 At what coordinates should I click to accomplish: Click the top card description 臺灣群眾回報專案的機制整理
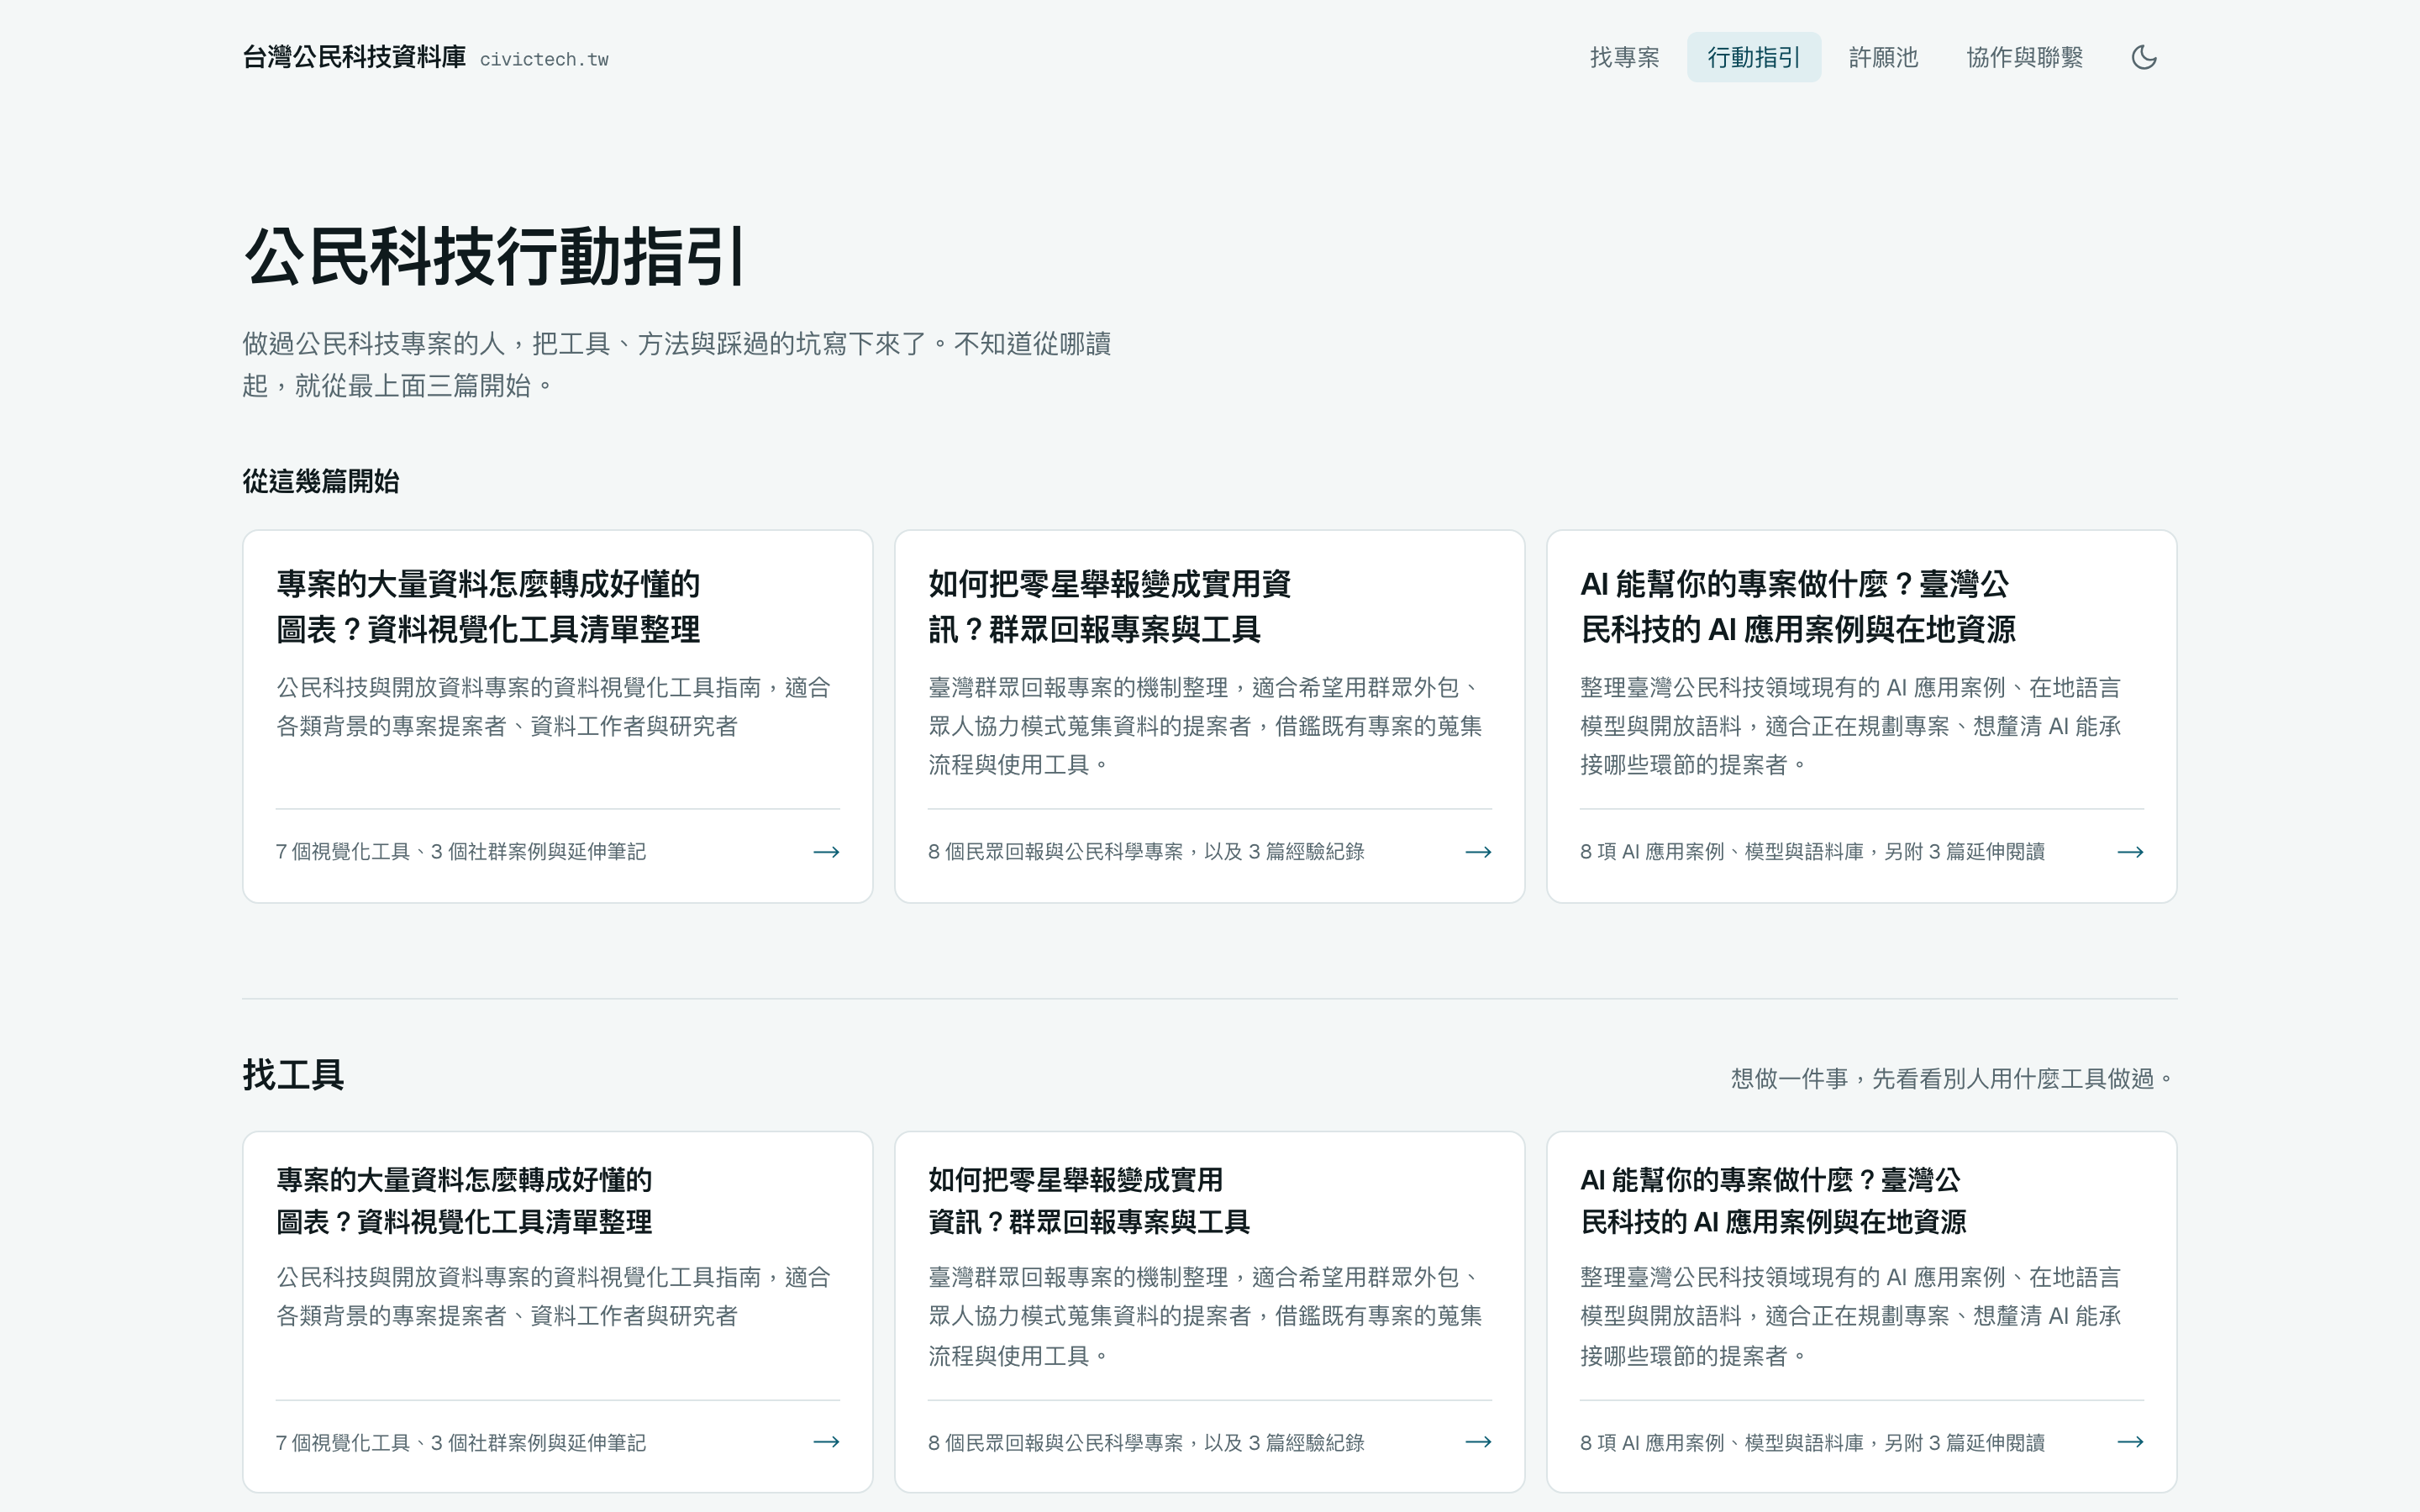pos(1205,726)
